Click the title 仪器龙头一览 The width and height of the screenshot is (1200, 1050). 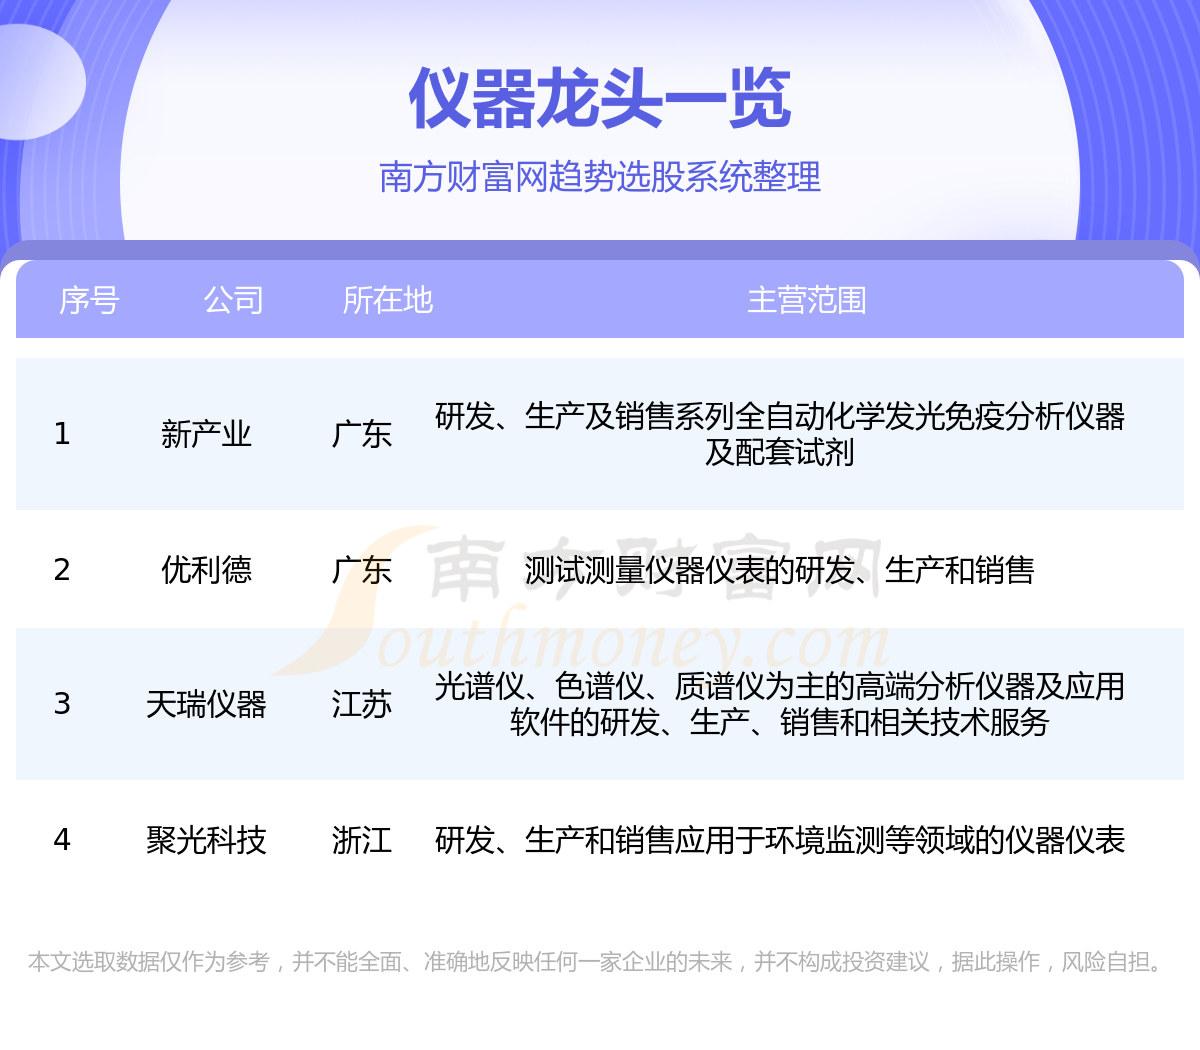click(x=600, y=99)
